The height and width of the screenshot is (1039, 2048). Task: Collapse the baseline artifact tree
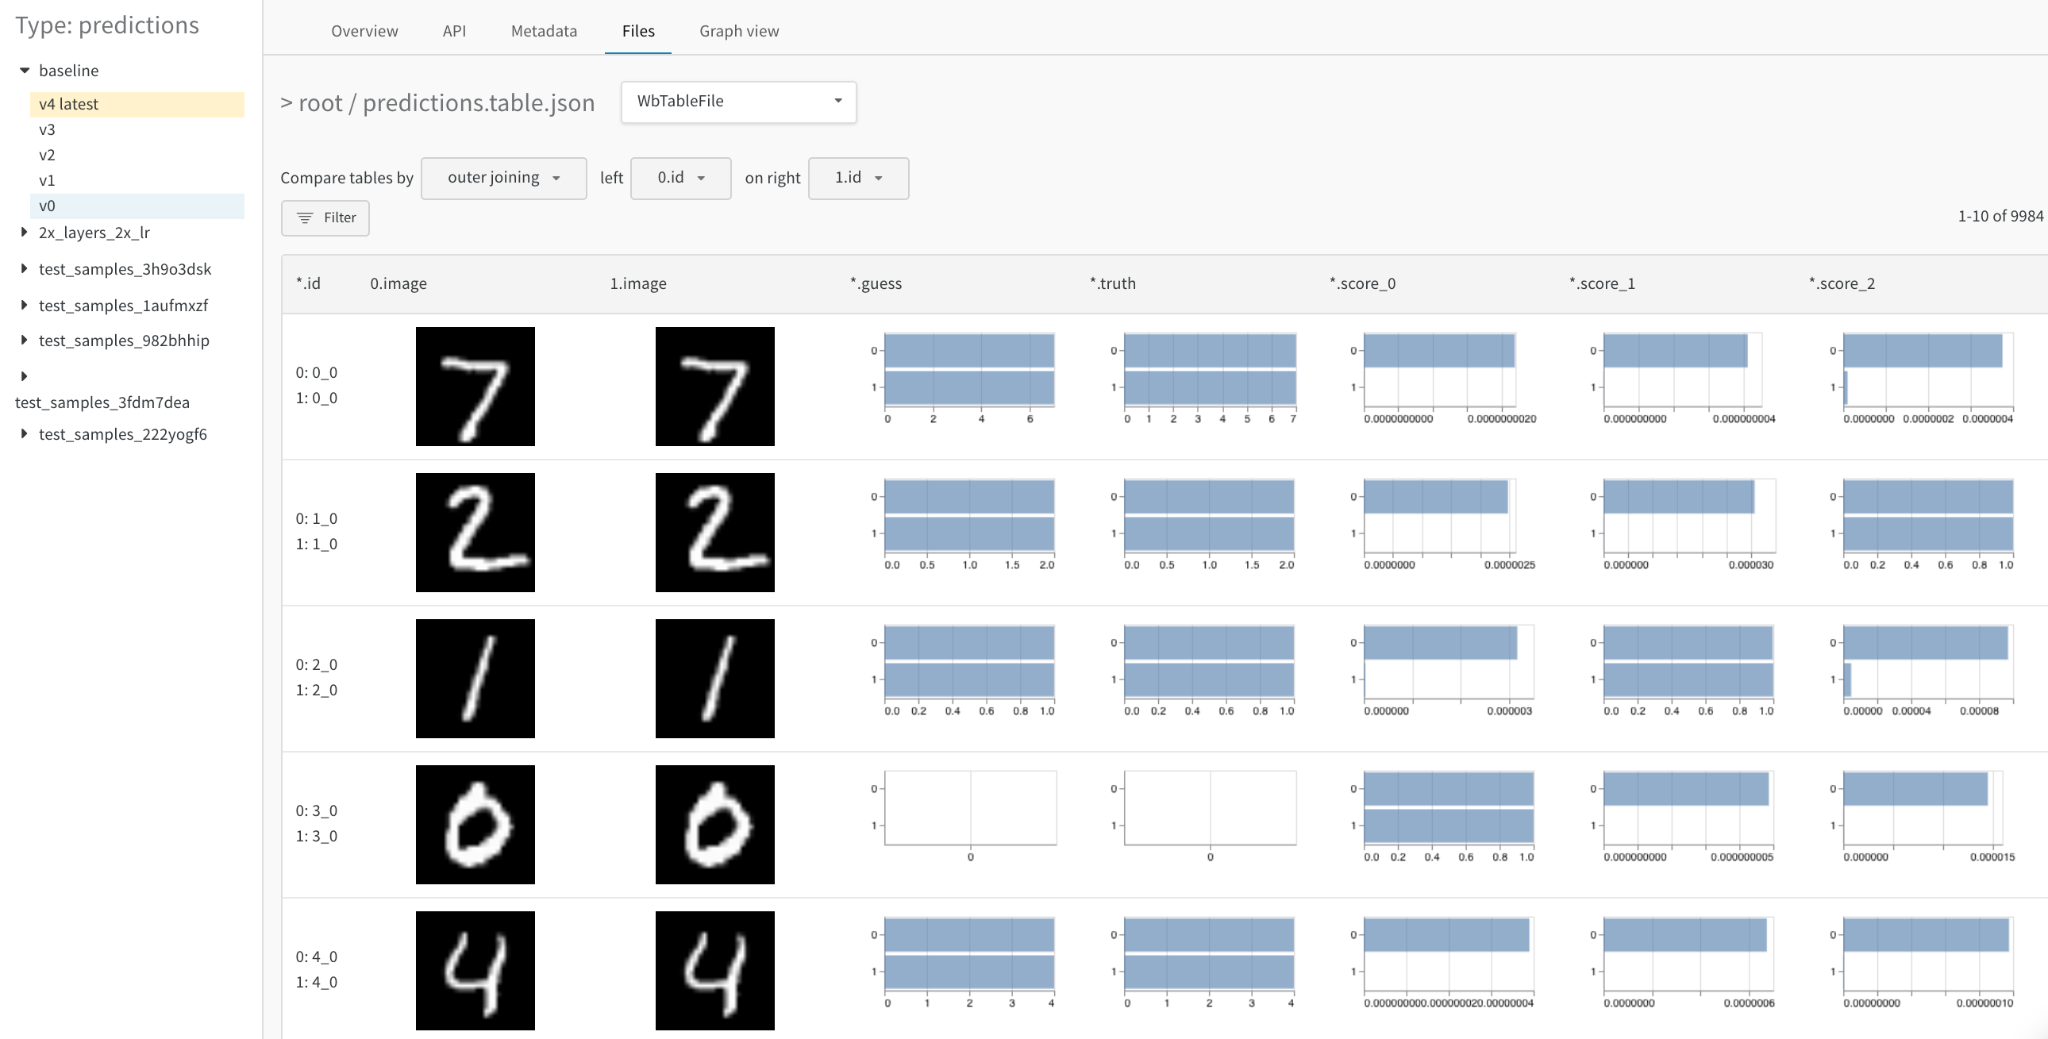click(x=24, y=70)
